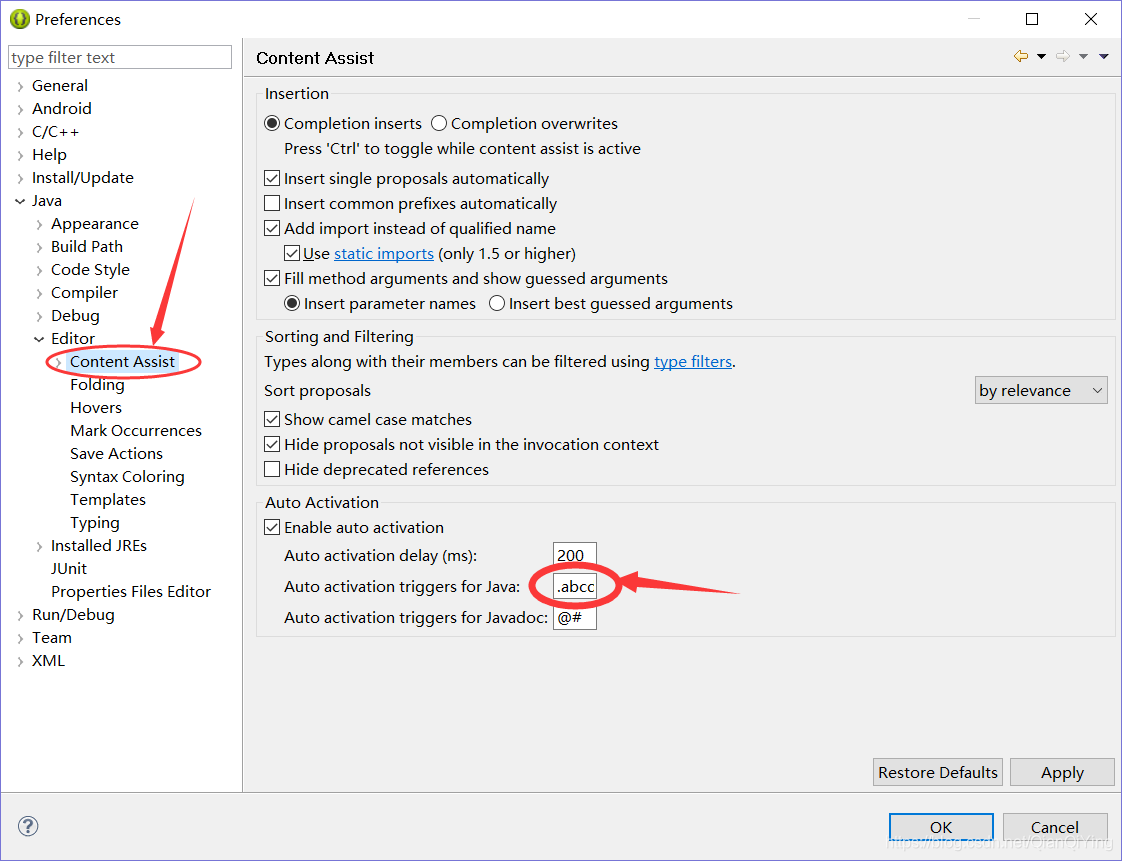Click the Eclipse logo in the title bar

[21, 18]
